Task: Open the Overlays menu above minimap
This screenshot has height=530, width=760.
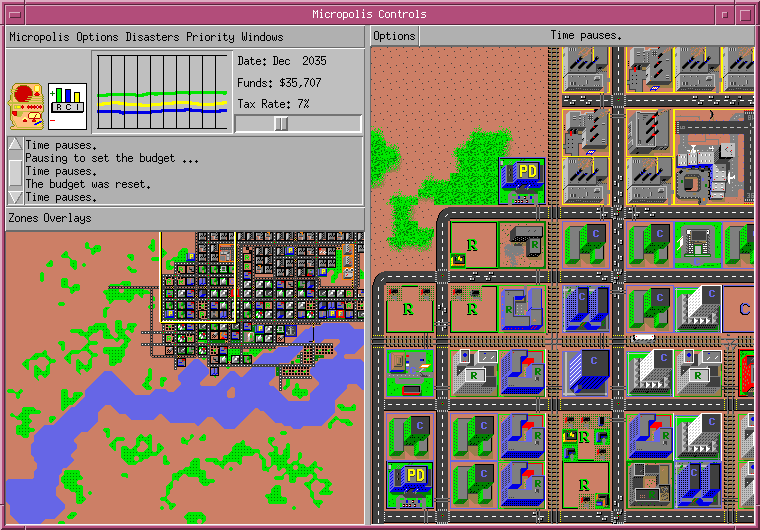Action: point(67,218)
